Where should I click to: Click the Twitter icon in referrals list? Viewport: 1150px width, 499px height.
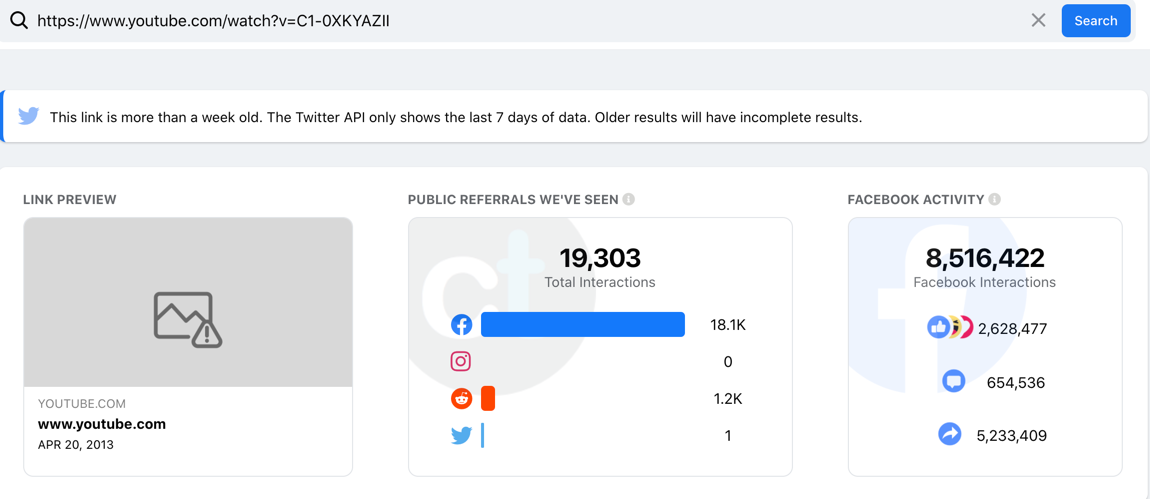tap(461, 436)
